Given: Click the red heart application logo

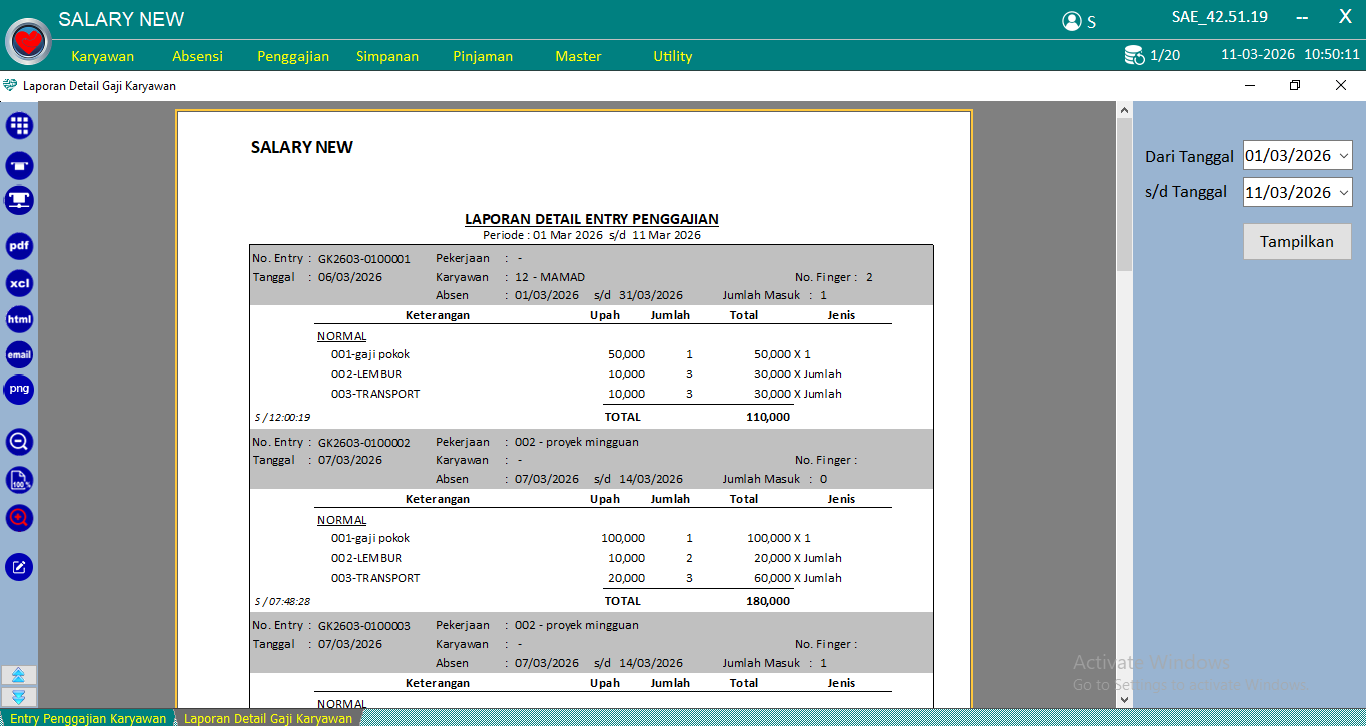Looking at the screenshot, I should click(28, 41).
